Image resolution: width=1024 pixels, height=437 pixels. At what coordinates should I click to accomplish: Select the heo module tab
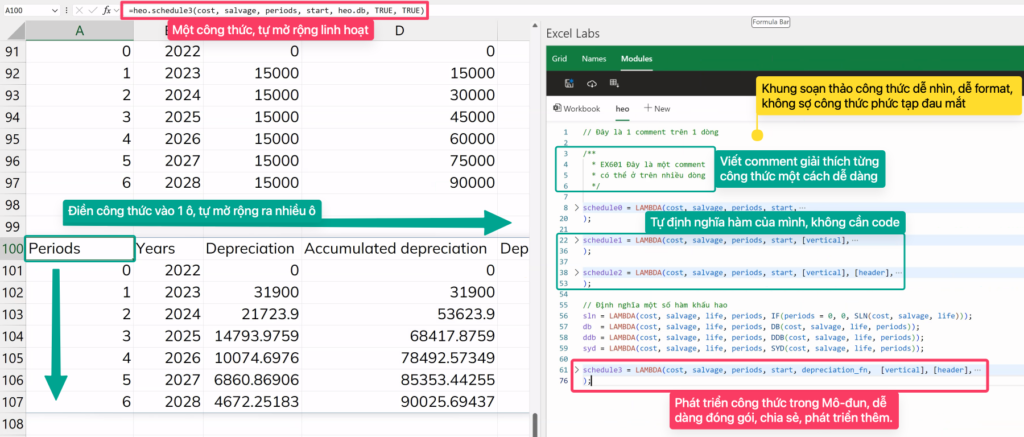coord(621,108)
